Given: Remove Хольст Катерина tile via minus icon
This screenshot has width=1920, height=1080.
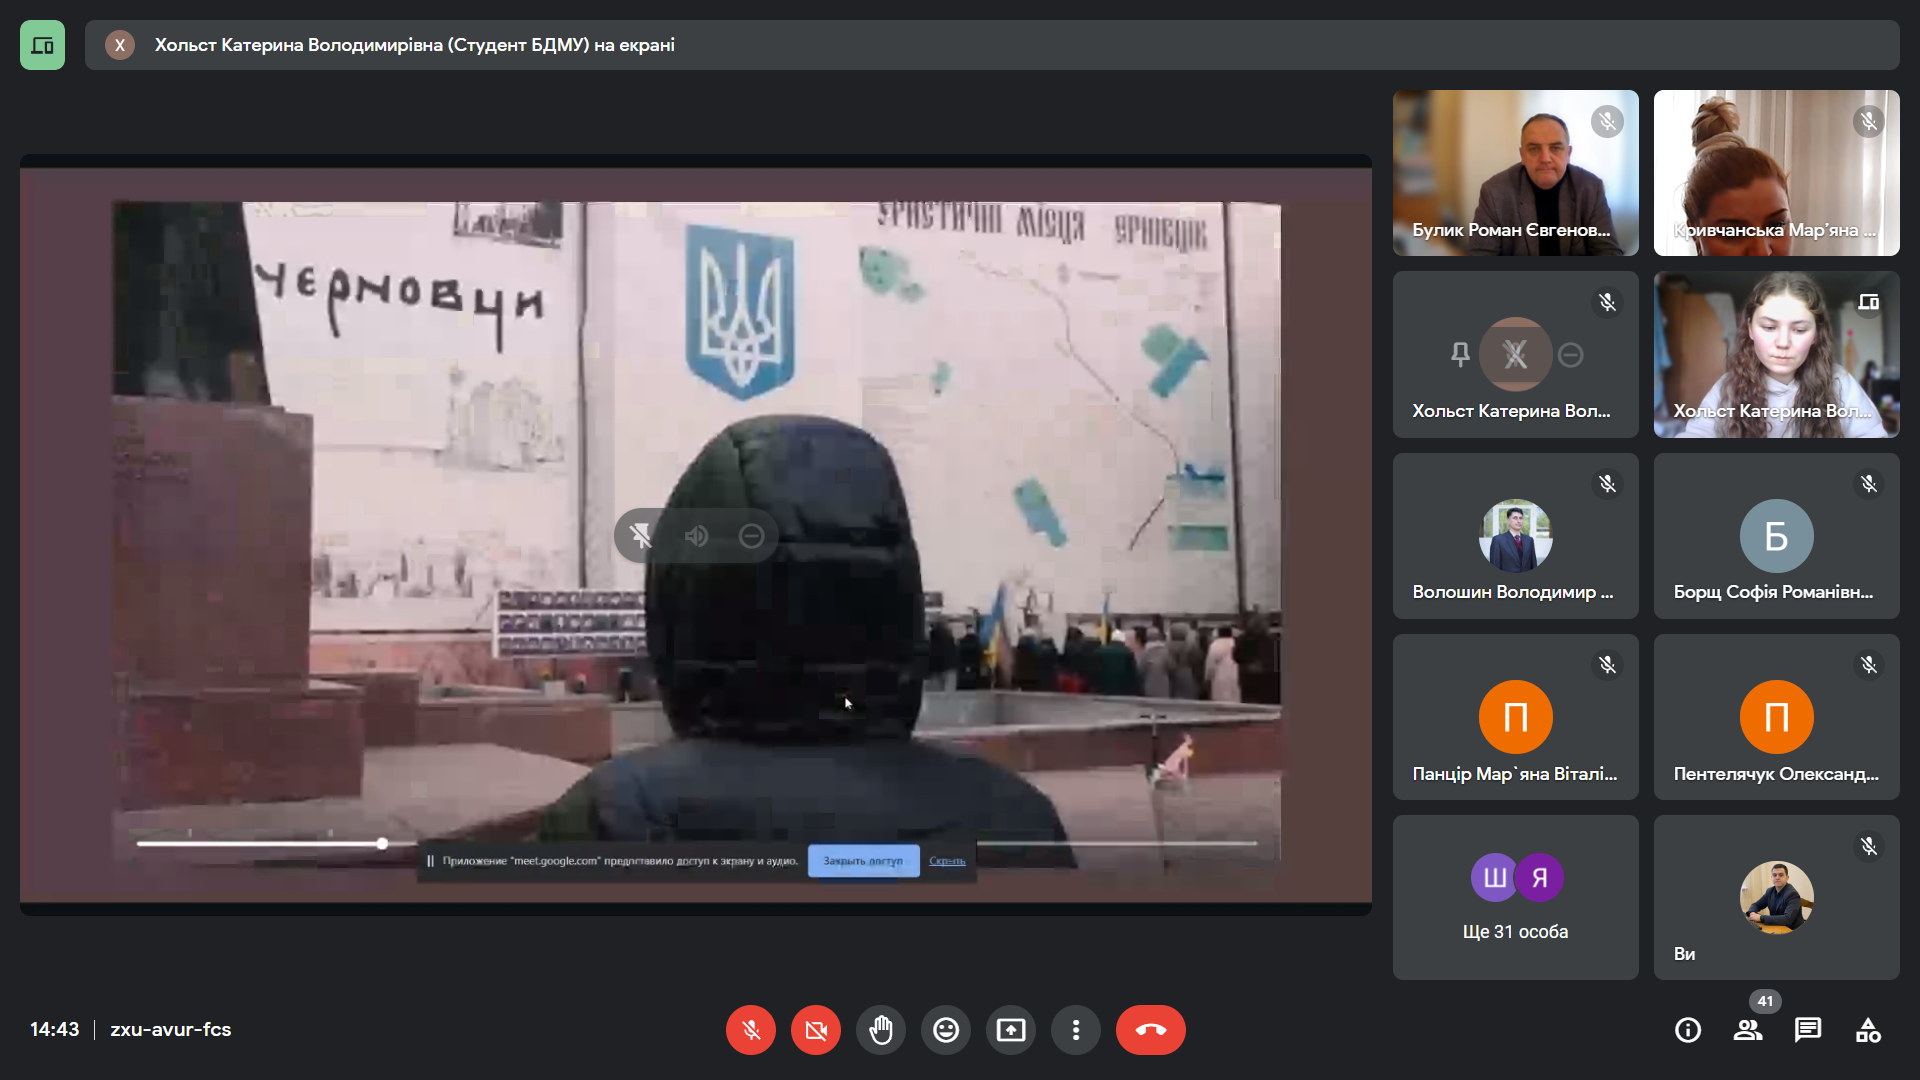Looking at the screenshot, I should point(1571,354).
